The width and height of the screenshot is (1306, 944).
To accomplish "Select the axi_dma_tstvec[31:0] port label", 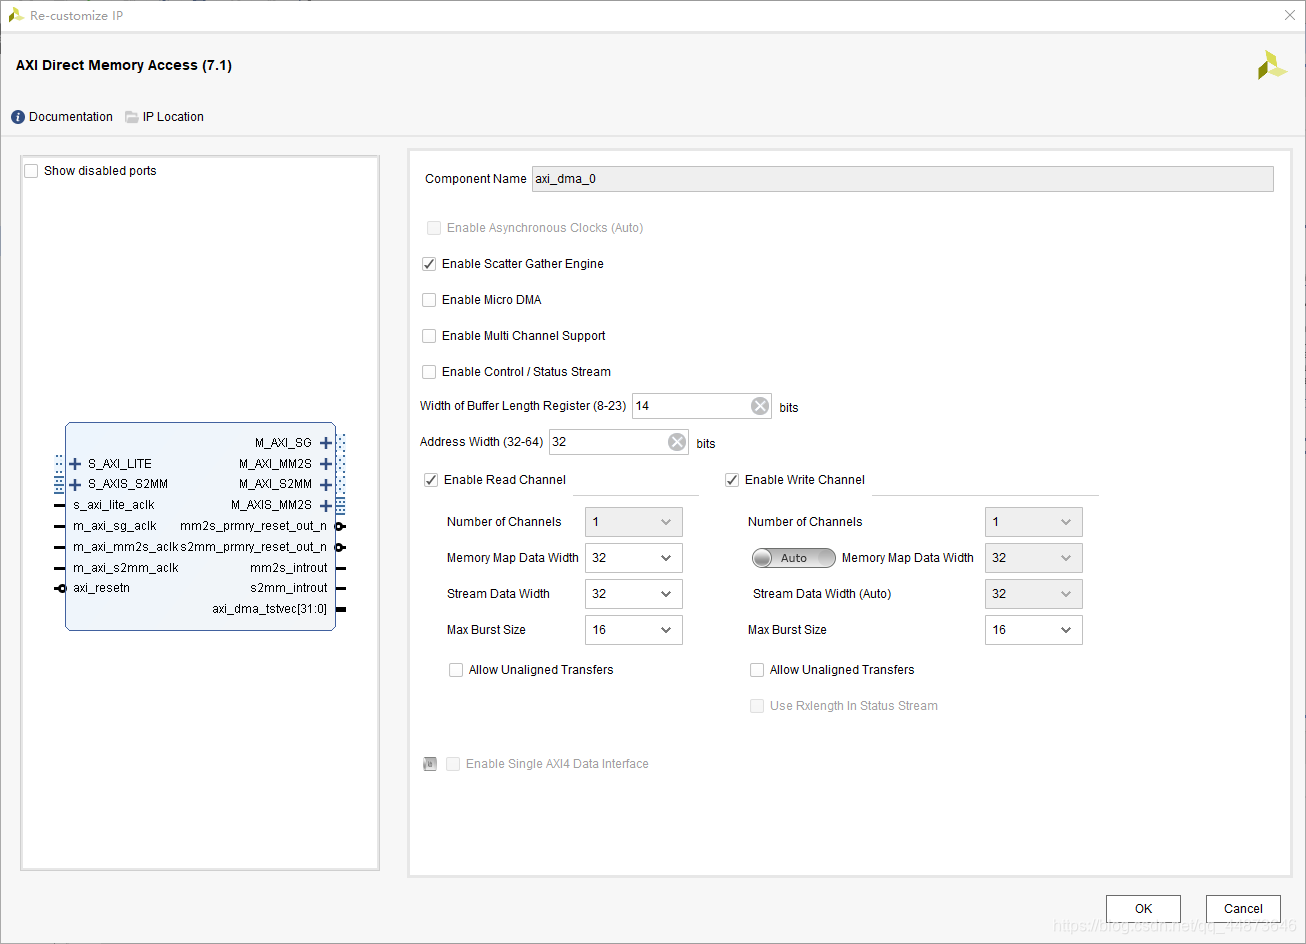I will (269, 609).
